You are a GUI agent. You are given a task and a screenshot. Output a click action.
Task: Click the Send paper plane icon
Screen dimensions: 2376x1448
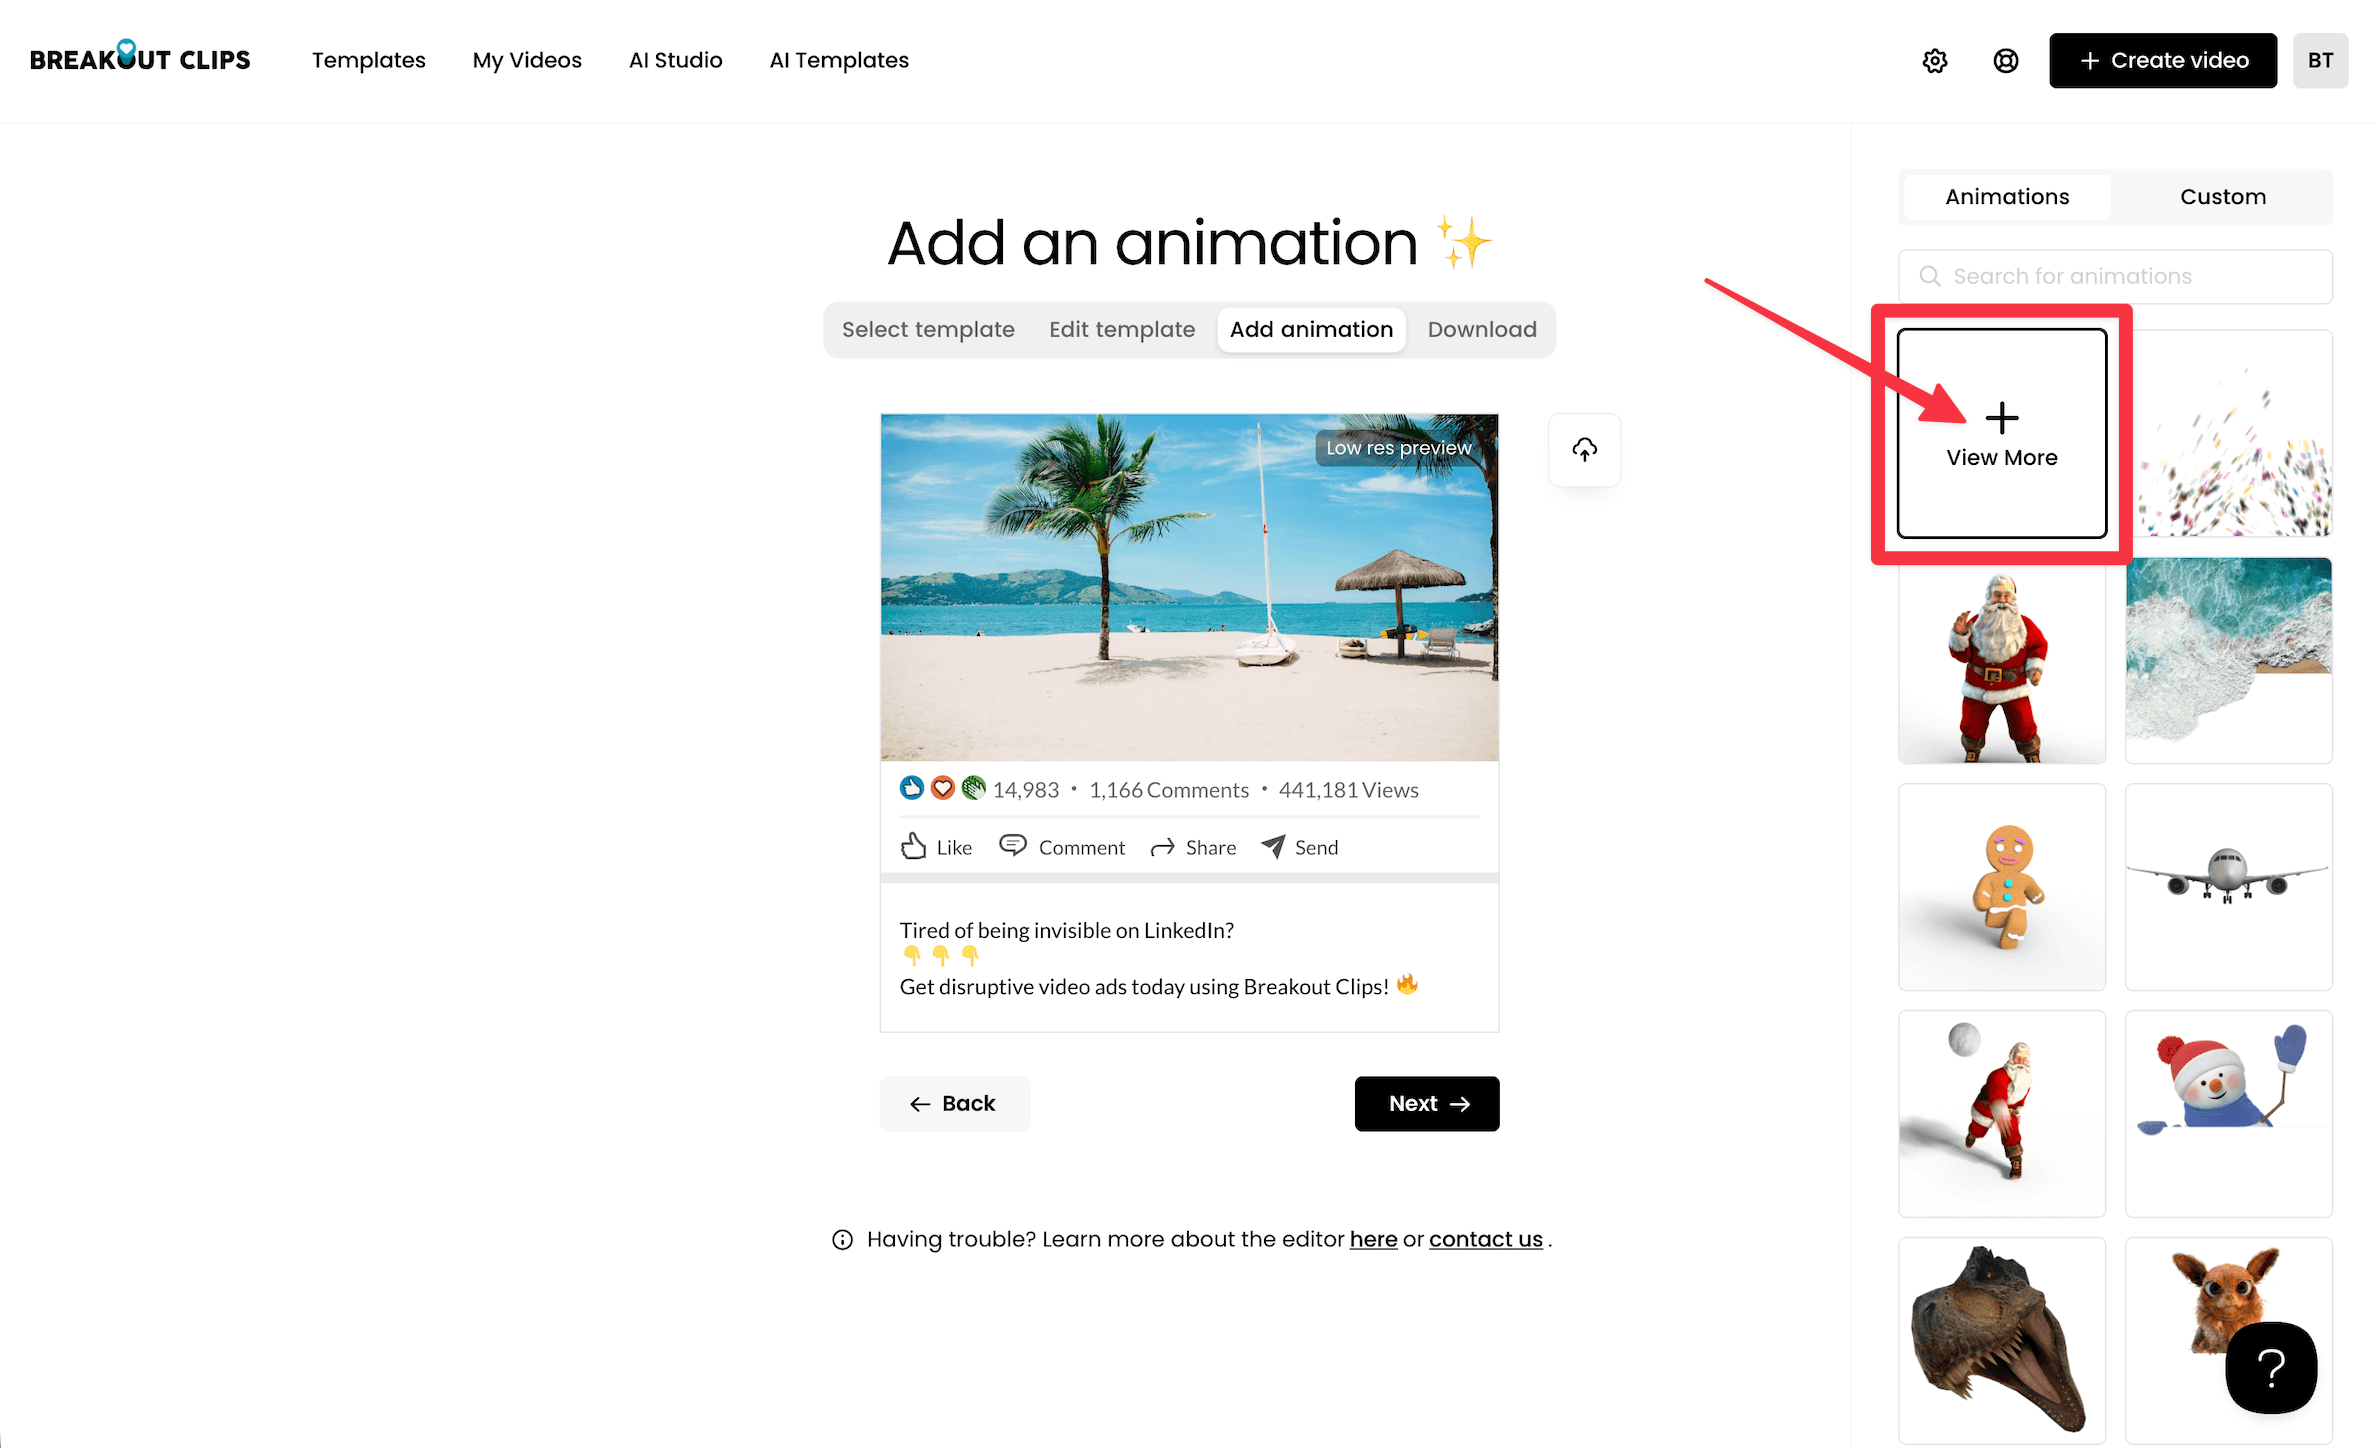tap(1273, 847)
